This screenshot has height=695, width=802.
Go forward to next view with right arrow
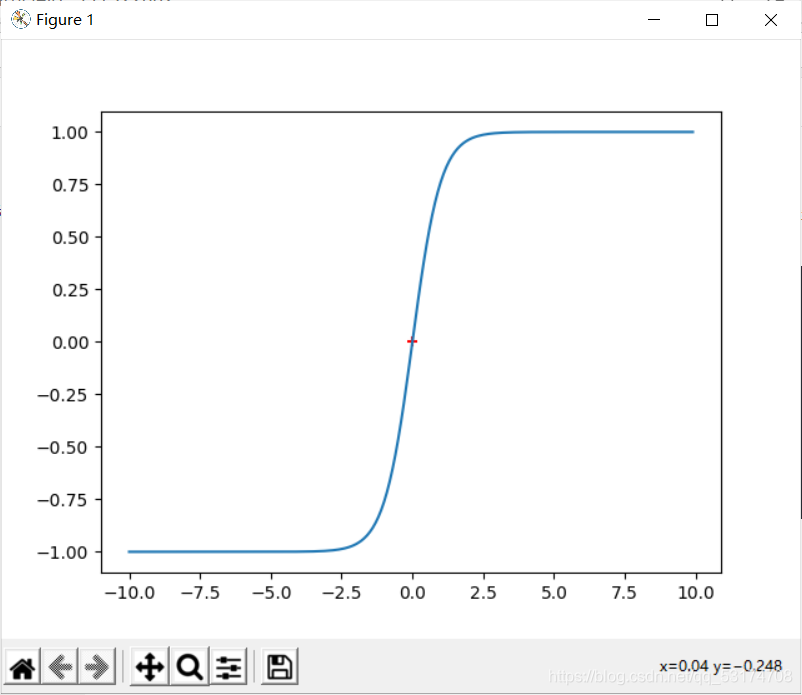97,667
